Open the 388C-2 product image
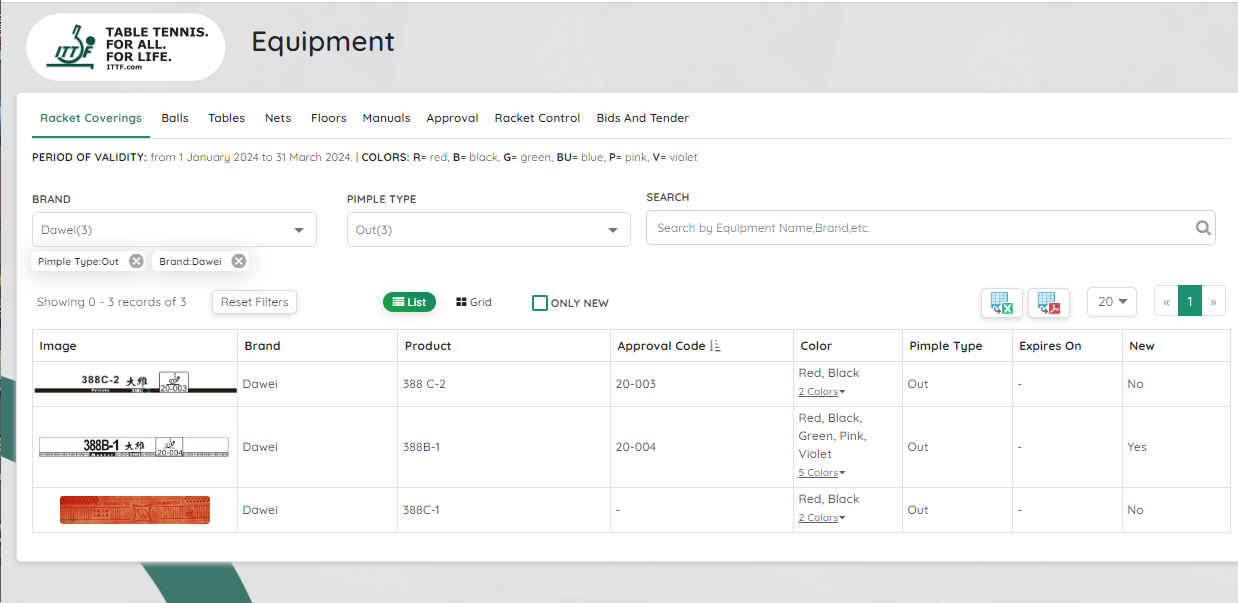This screenshot has width=1238, height=603. click(136, 383)
